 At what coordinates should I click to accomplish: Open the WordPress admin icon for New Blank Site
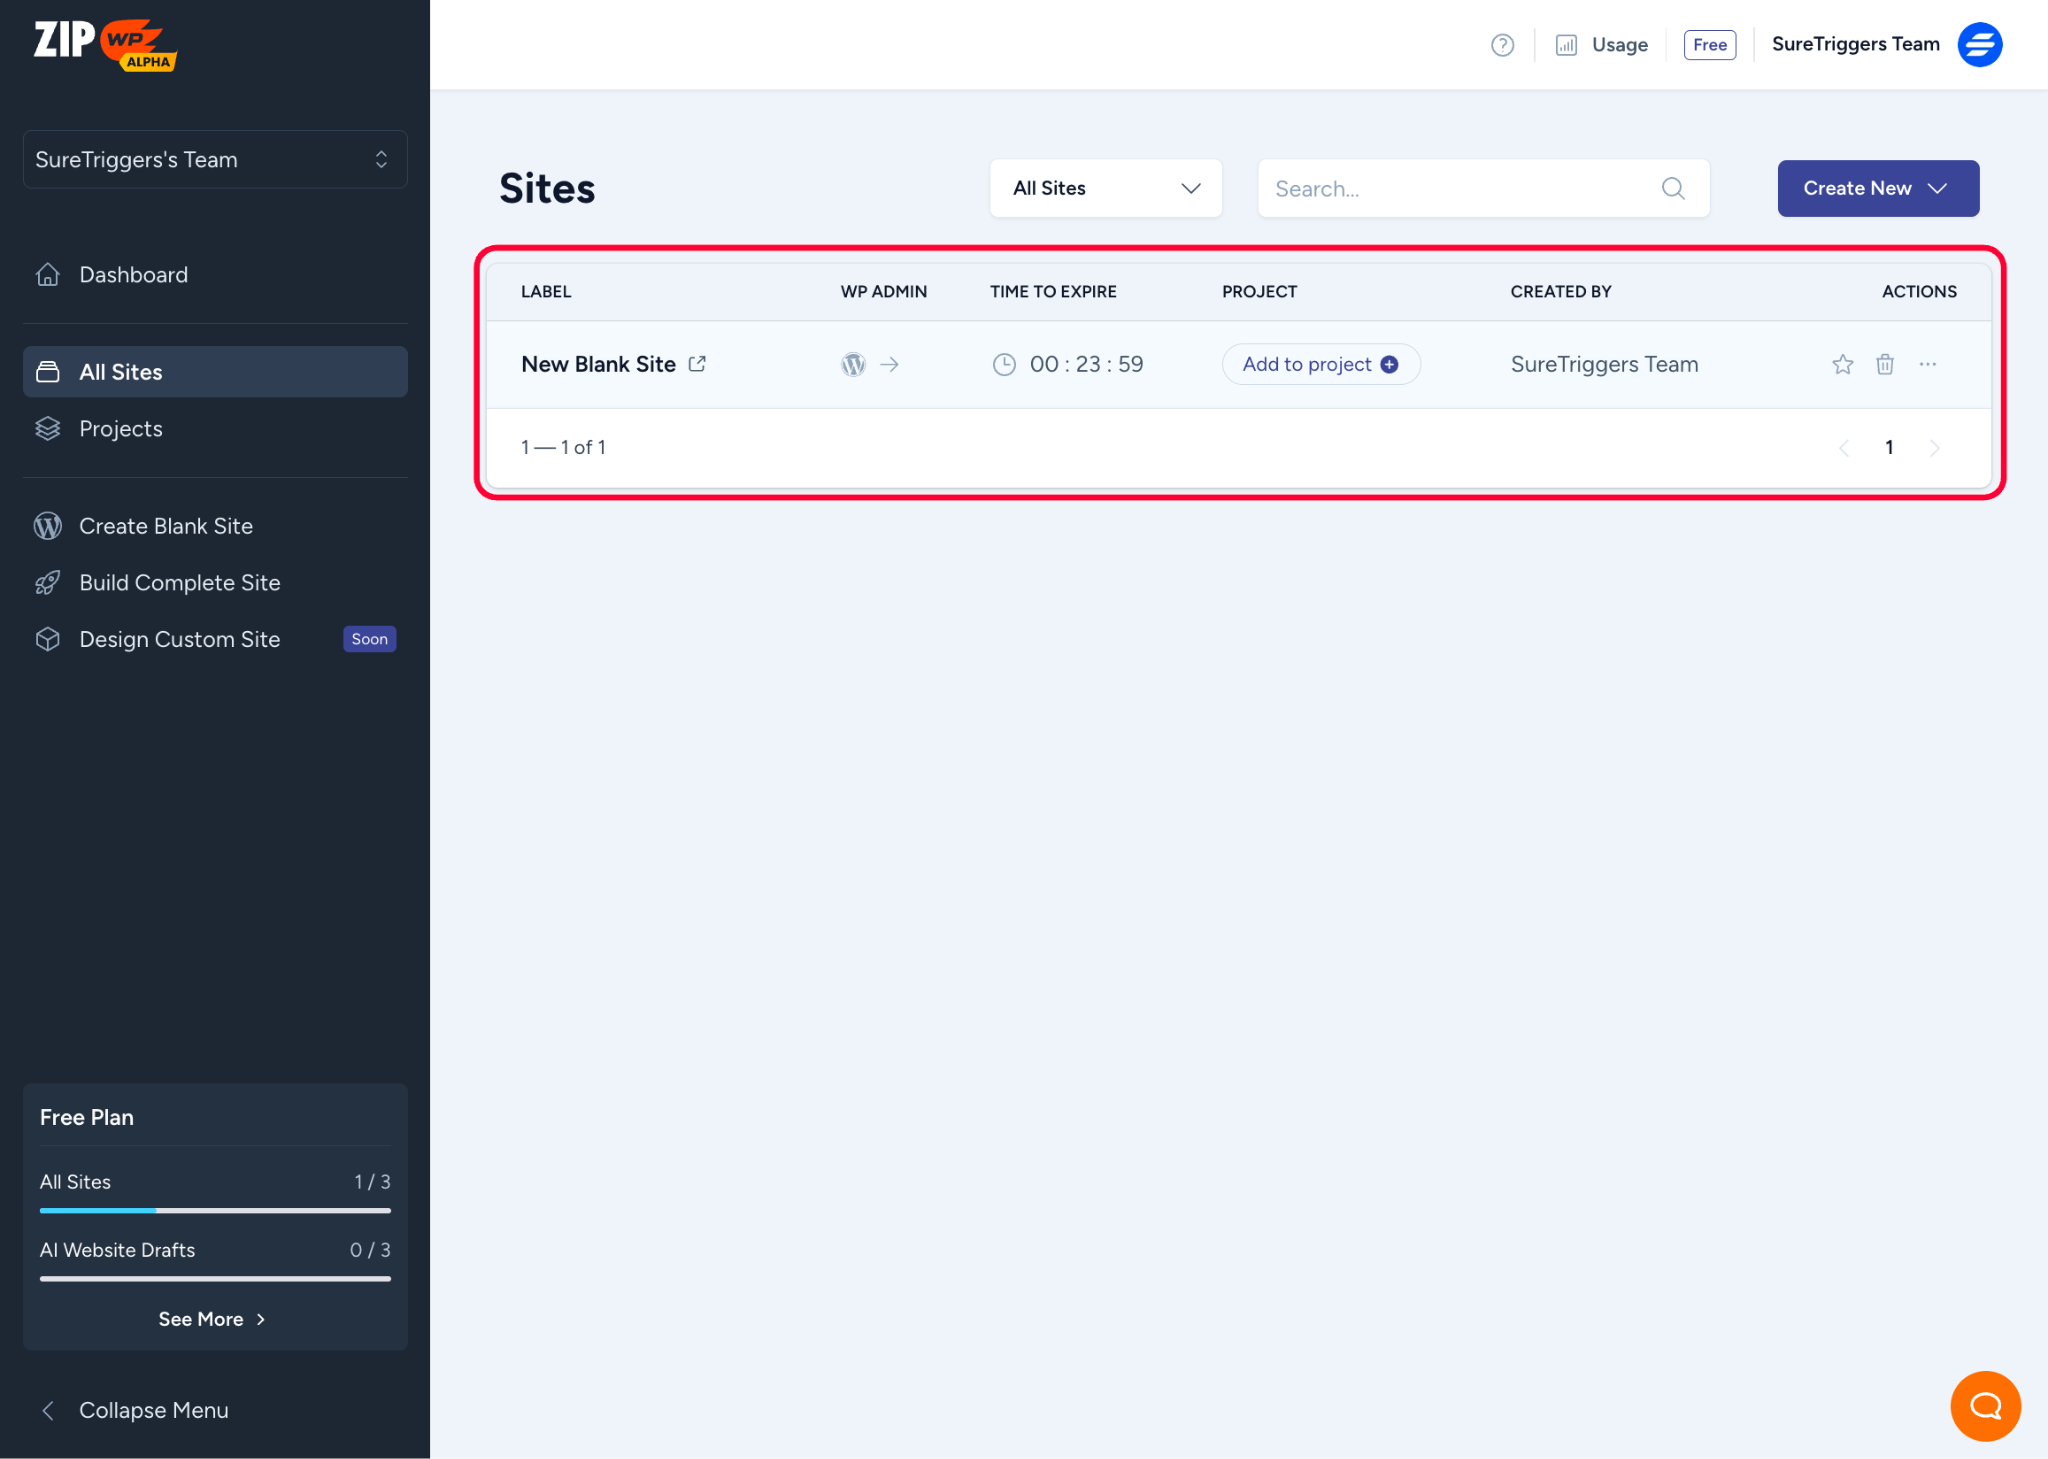[x=853, y=365]
